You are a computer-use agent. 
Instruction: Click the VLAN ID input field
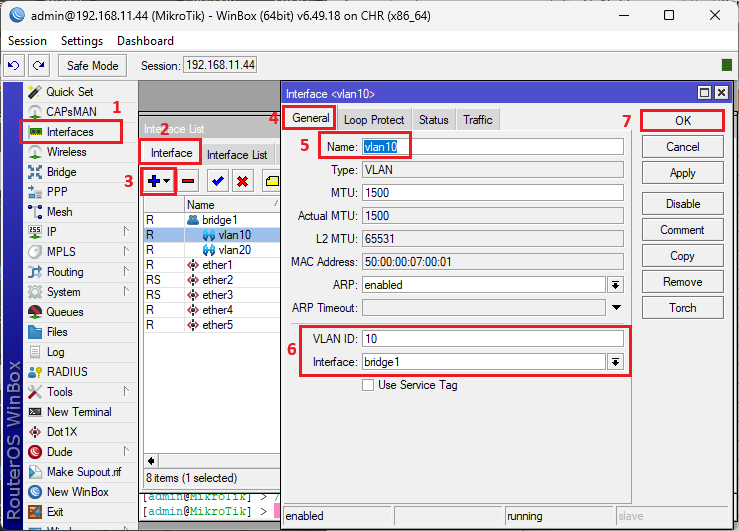click(491, 338)
